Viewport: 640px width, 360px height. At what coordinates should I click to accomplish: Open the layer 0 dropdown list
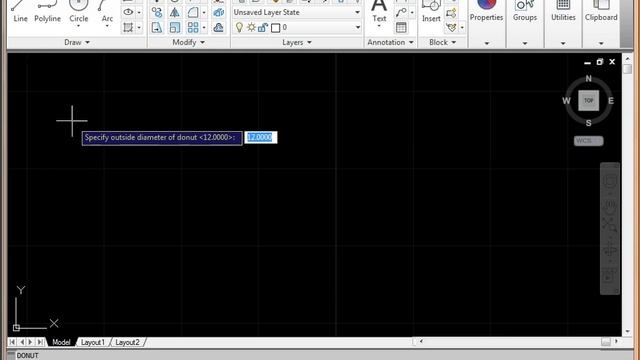[358, 27]
